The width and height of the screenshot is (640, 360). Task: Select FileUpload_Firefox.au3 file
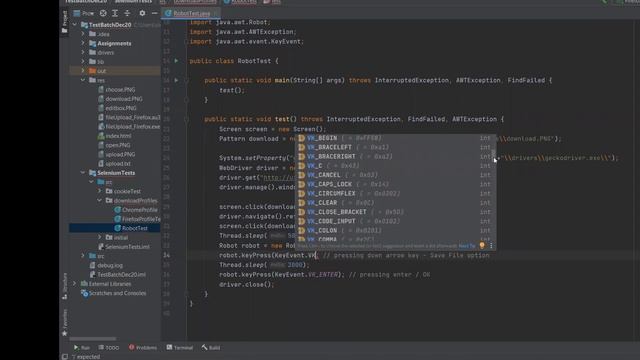coord(133,117)
